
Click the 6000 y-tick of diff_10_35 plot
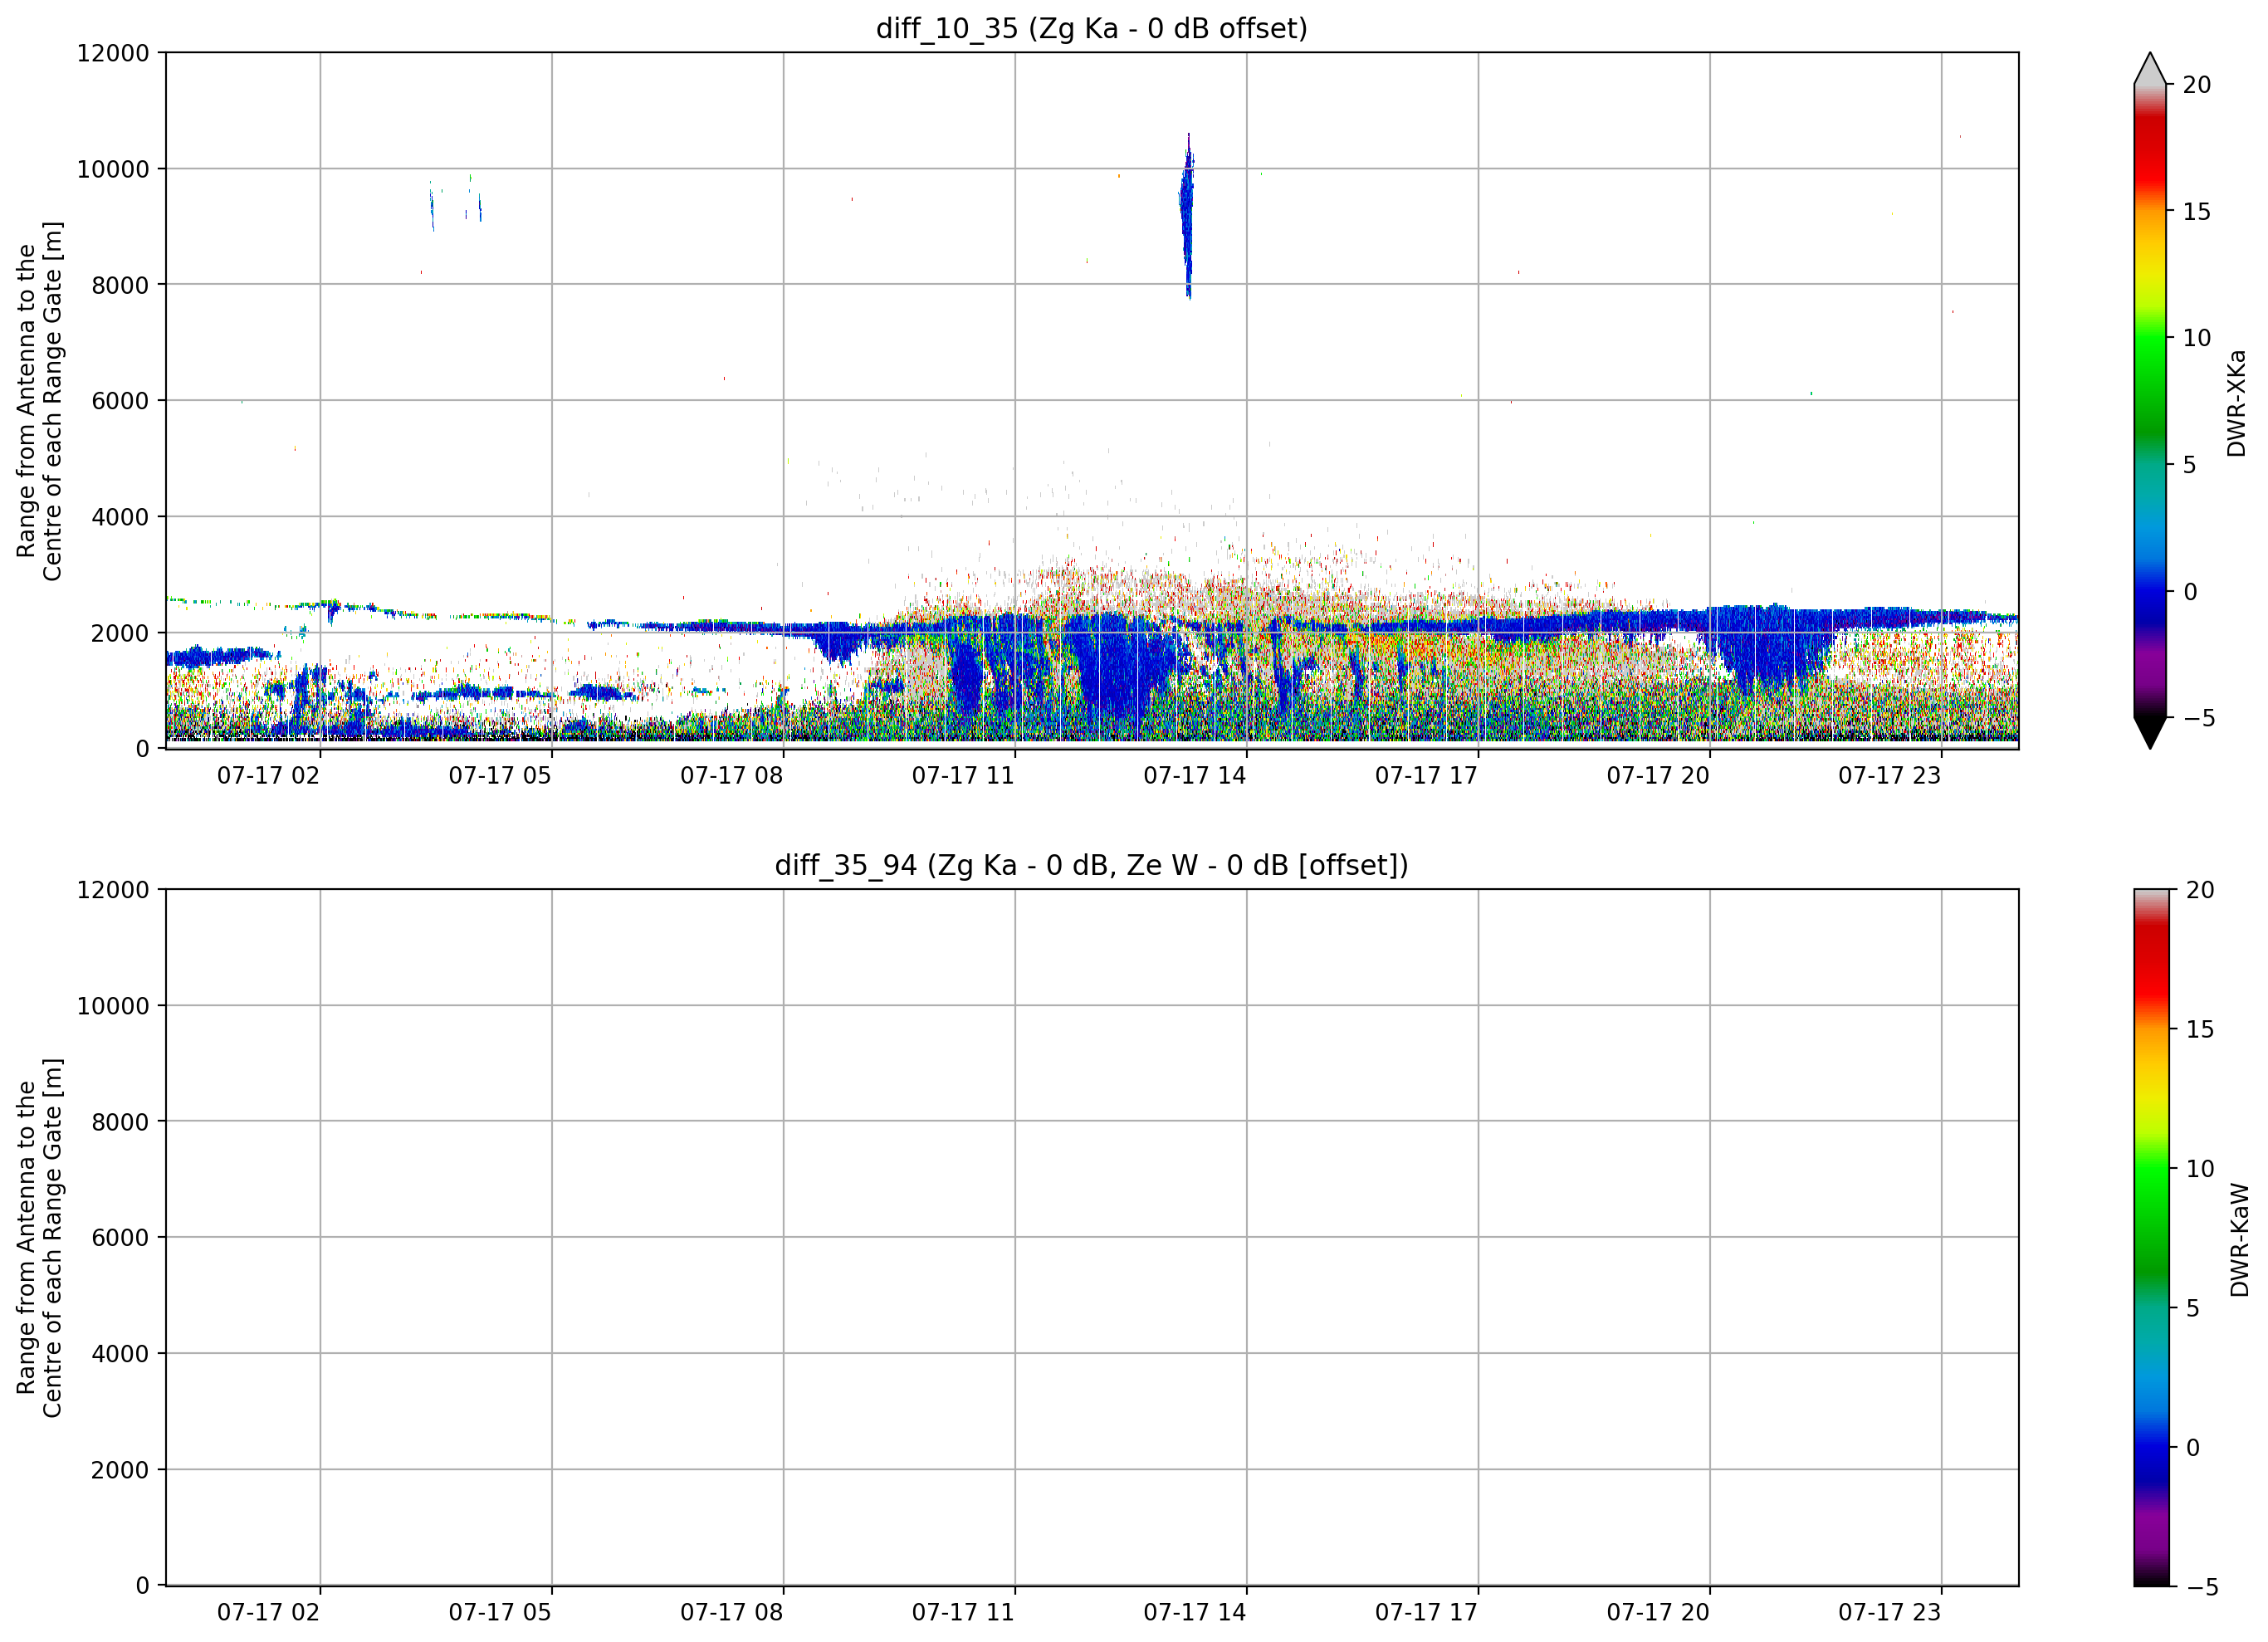click(x=120, y=401)
